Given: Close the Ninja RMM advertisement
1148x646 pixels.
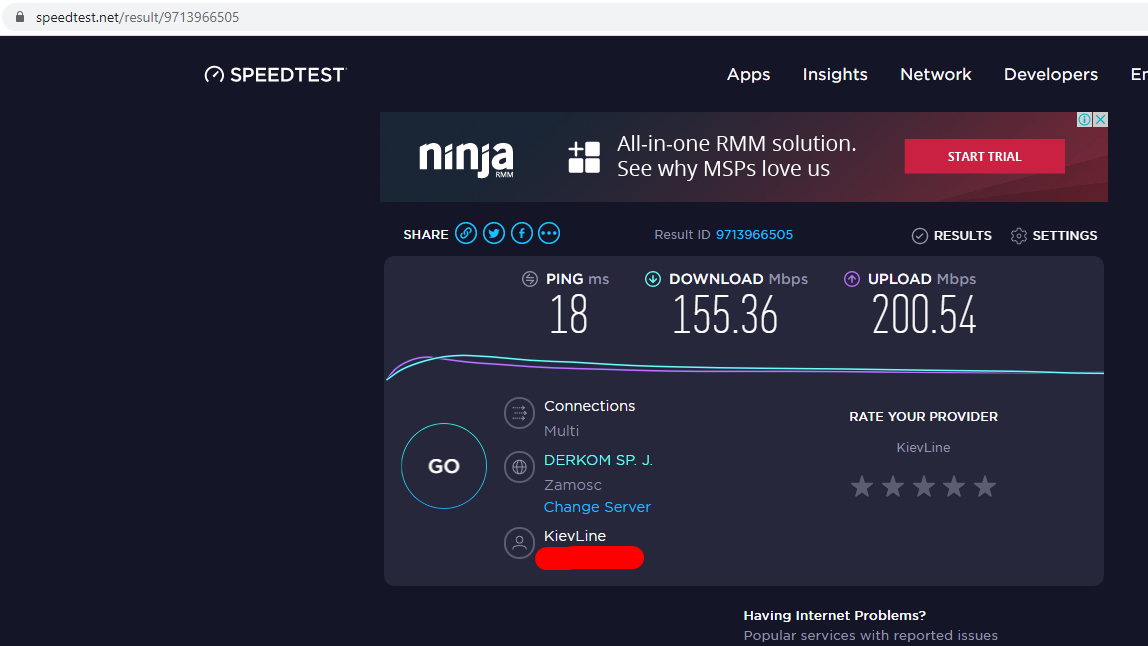Looking at the screenshot, I should 1100,119.
